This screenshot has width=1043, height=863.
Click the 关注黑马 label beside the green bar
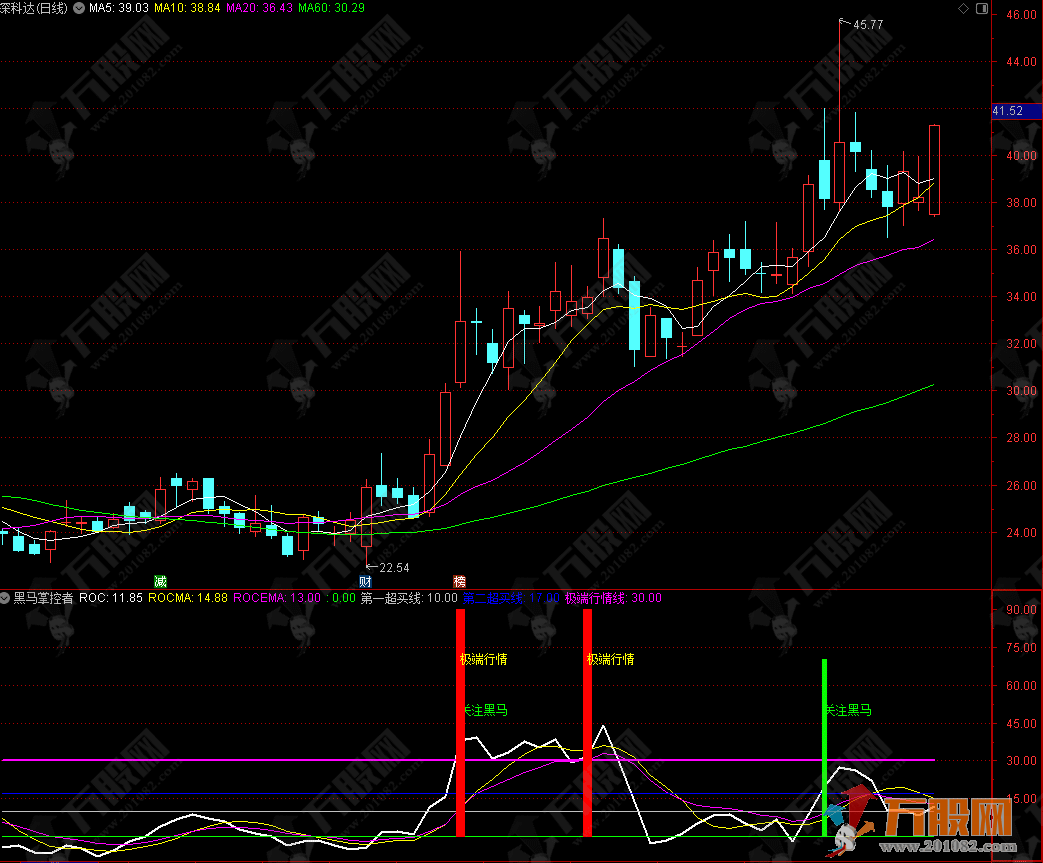pos(848,711)
